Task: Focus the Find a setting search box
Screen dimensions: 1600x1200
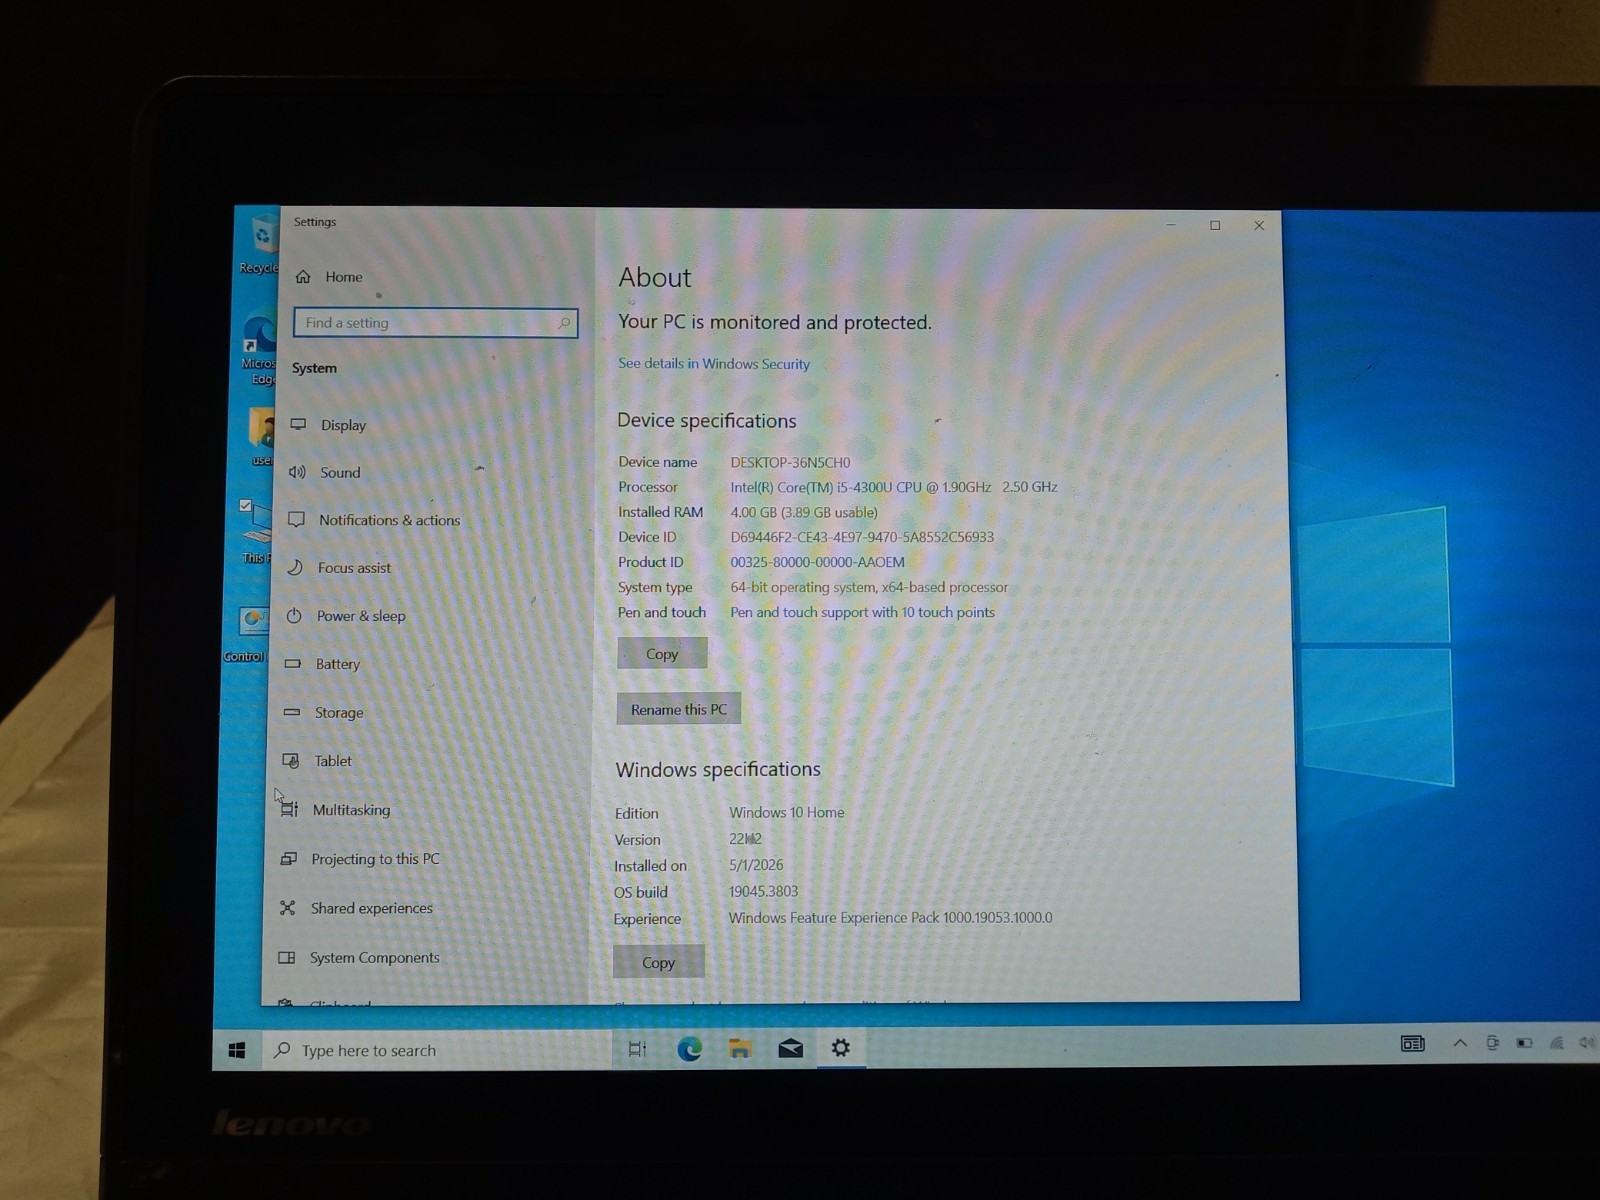Action: 436,322
